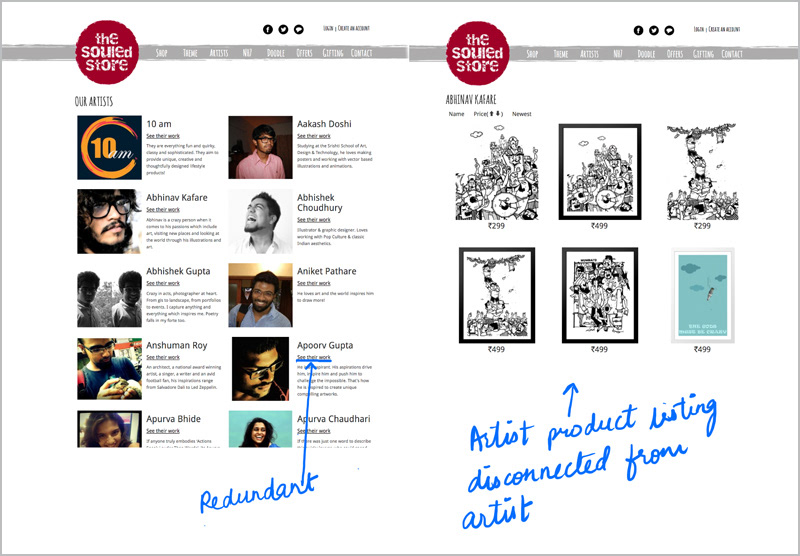Sort the product listing by Name
The image size is (800, 556).
(456, 114)
